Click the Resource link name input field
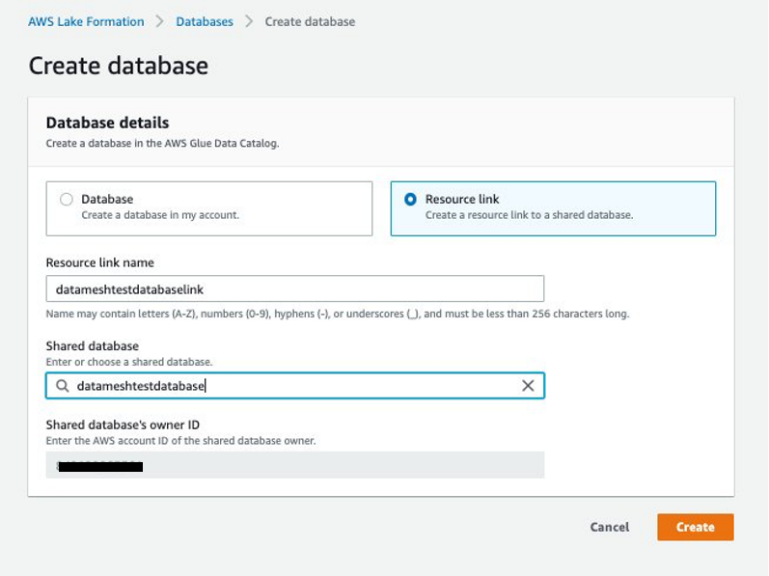 pos(295,289)
